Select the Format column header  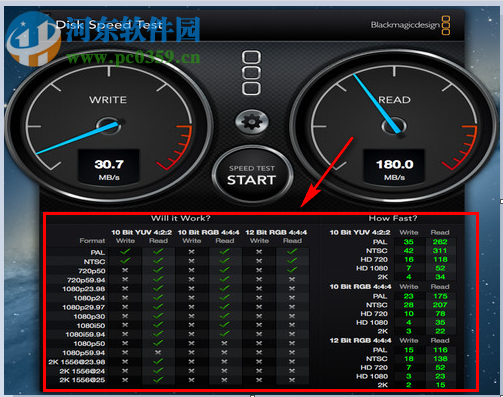click(x=92, y=241)
